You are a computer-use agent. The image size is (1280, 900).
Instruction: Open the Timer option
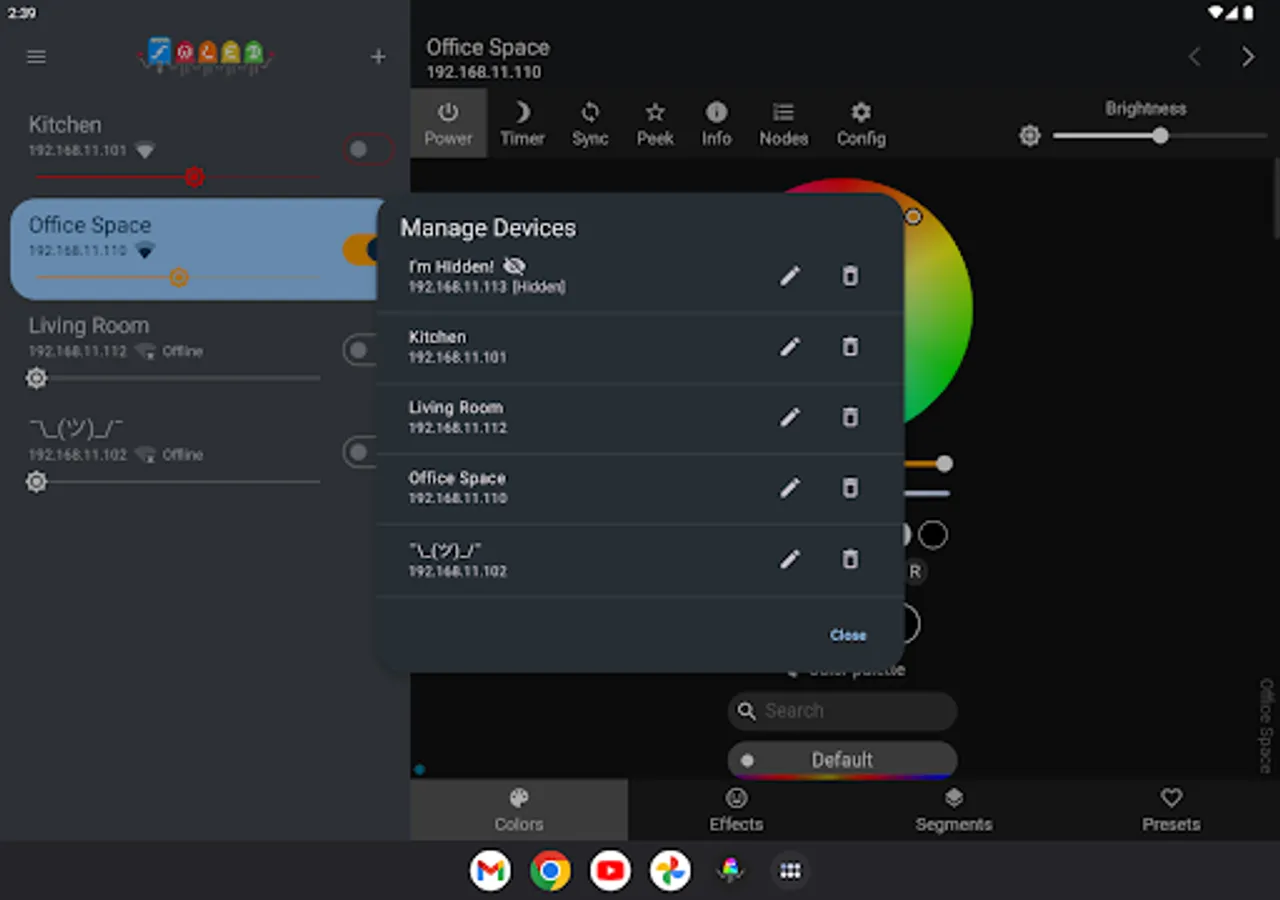522,124
